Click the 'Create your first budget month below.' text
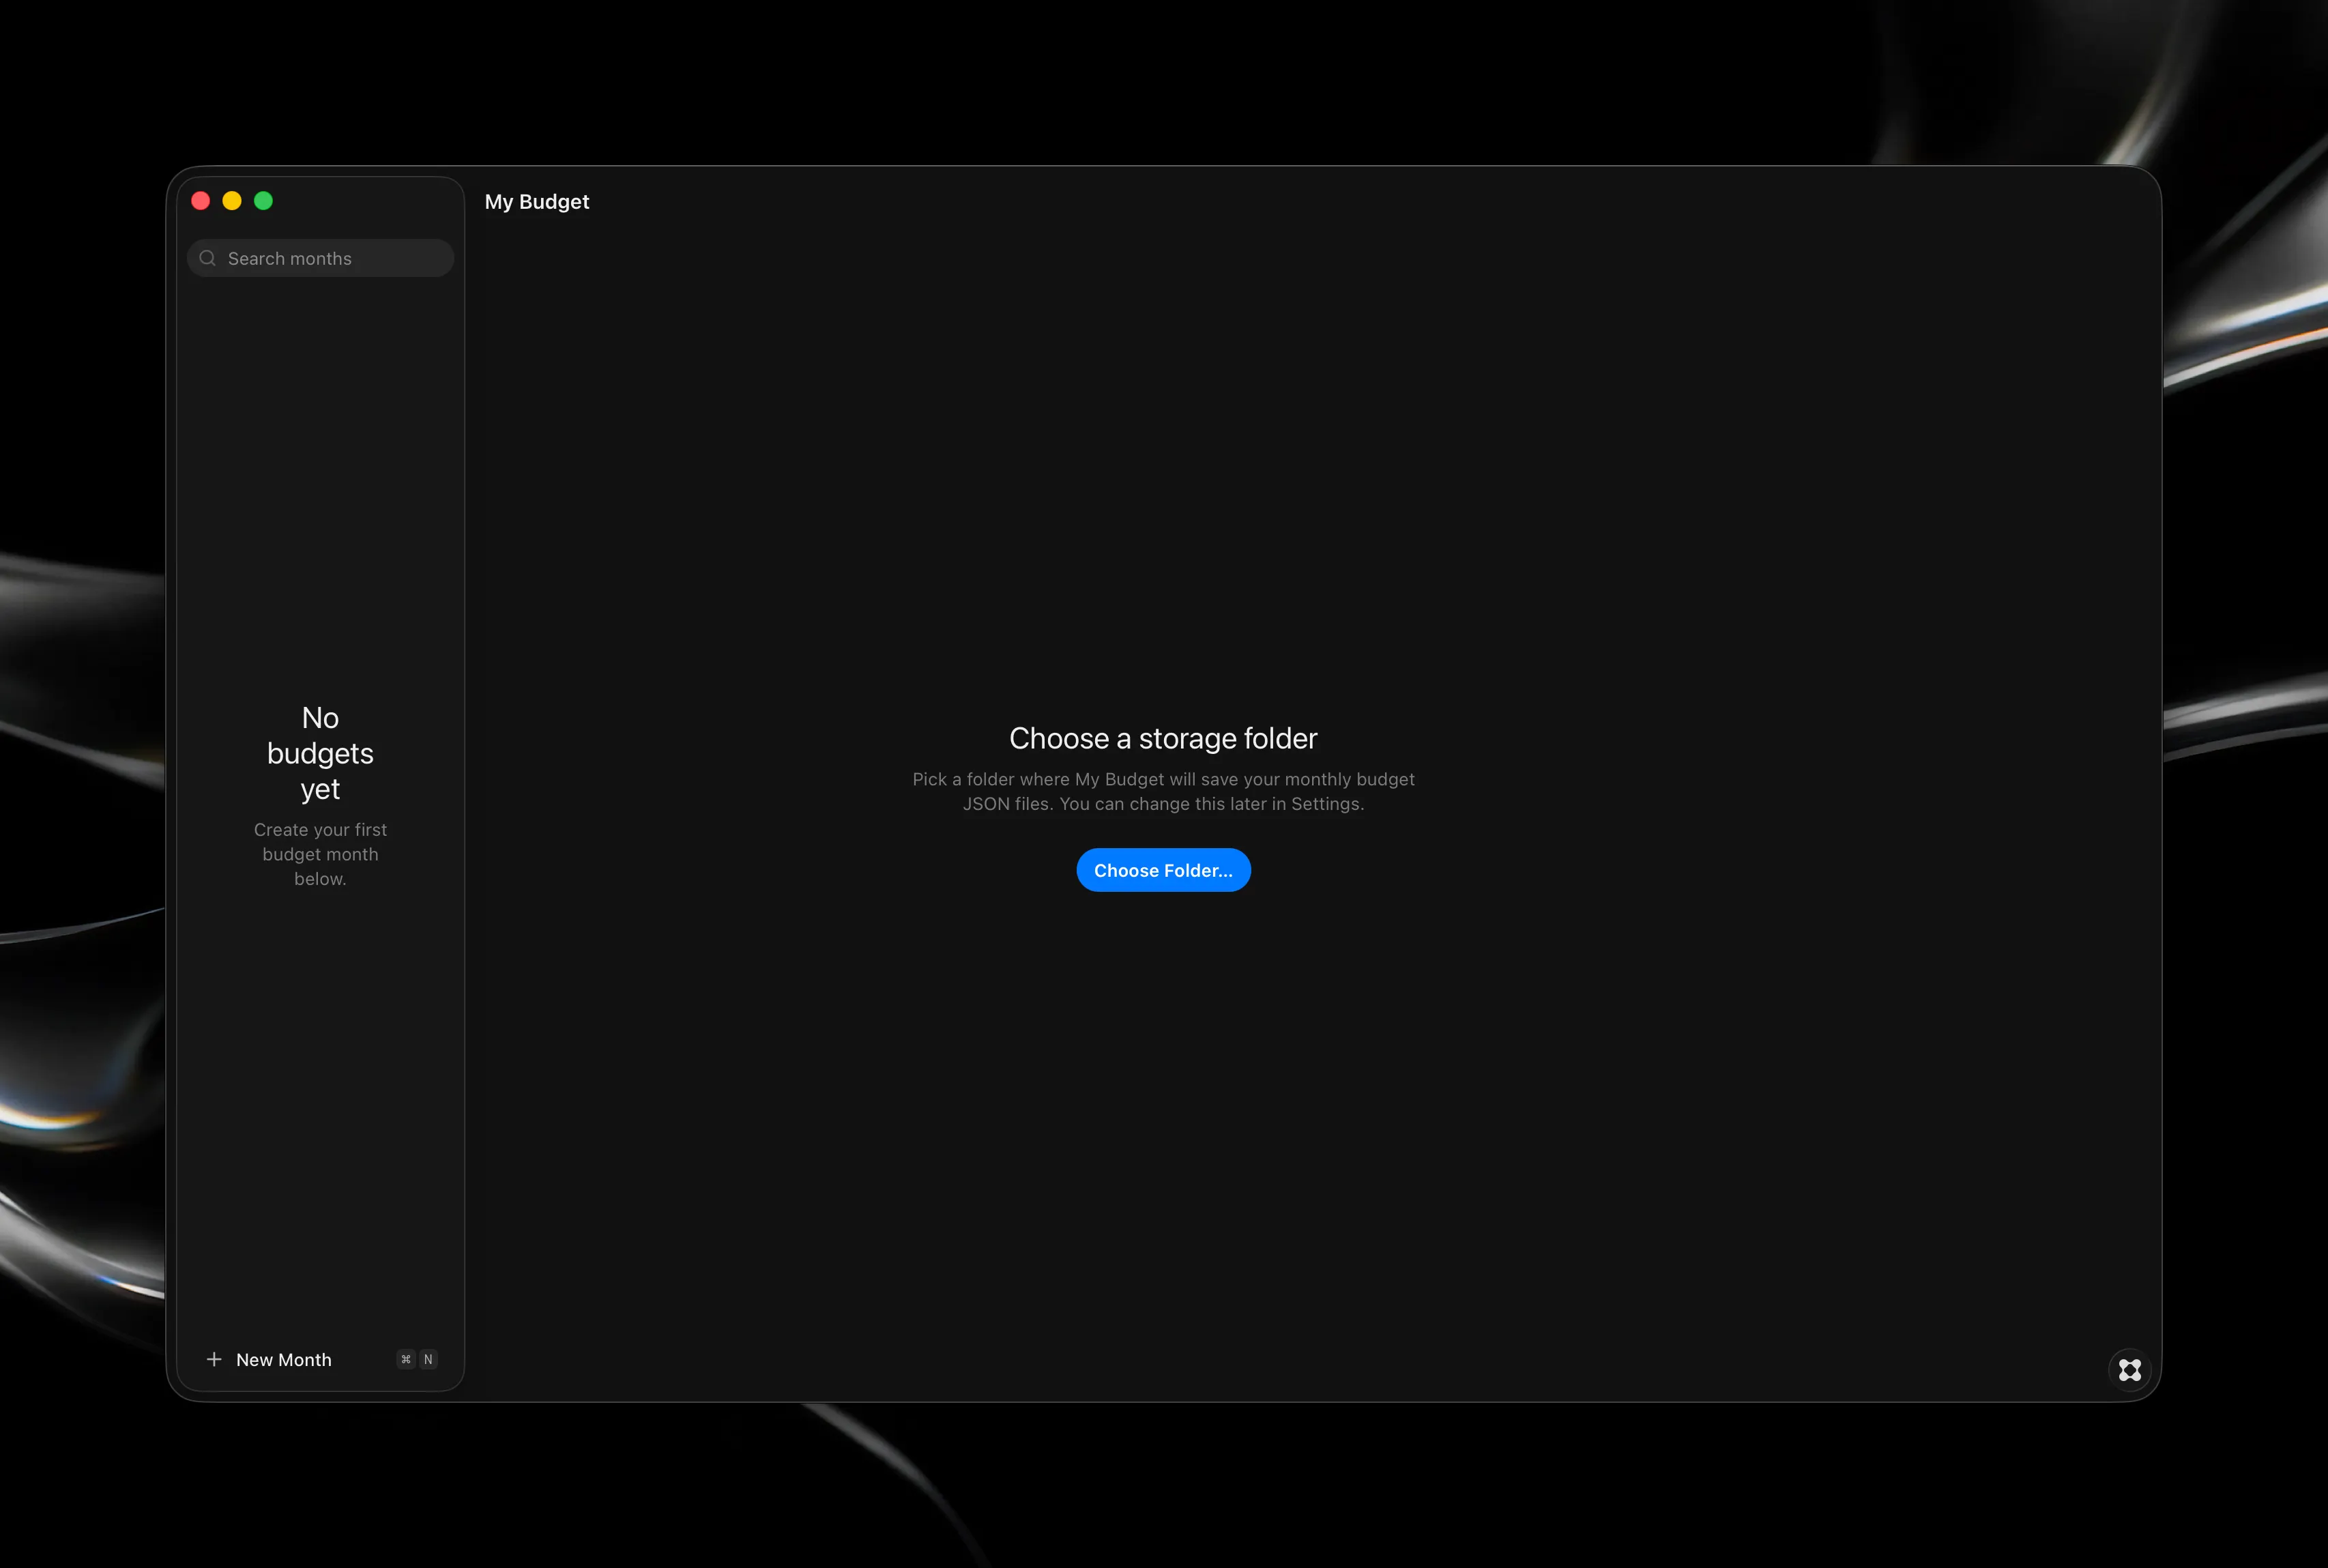The height and width of the screenshot is (1568, 2328). pyautogui.click(x=320, y=854)
